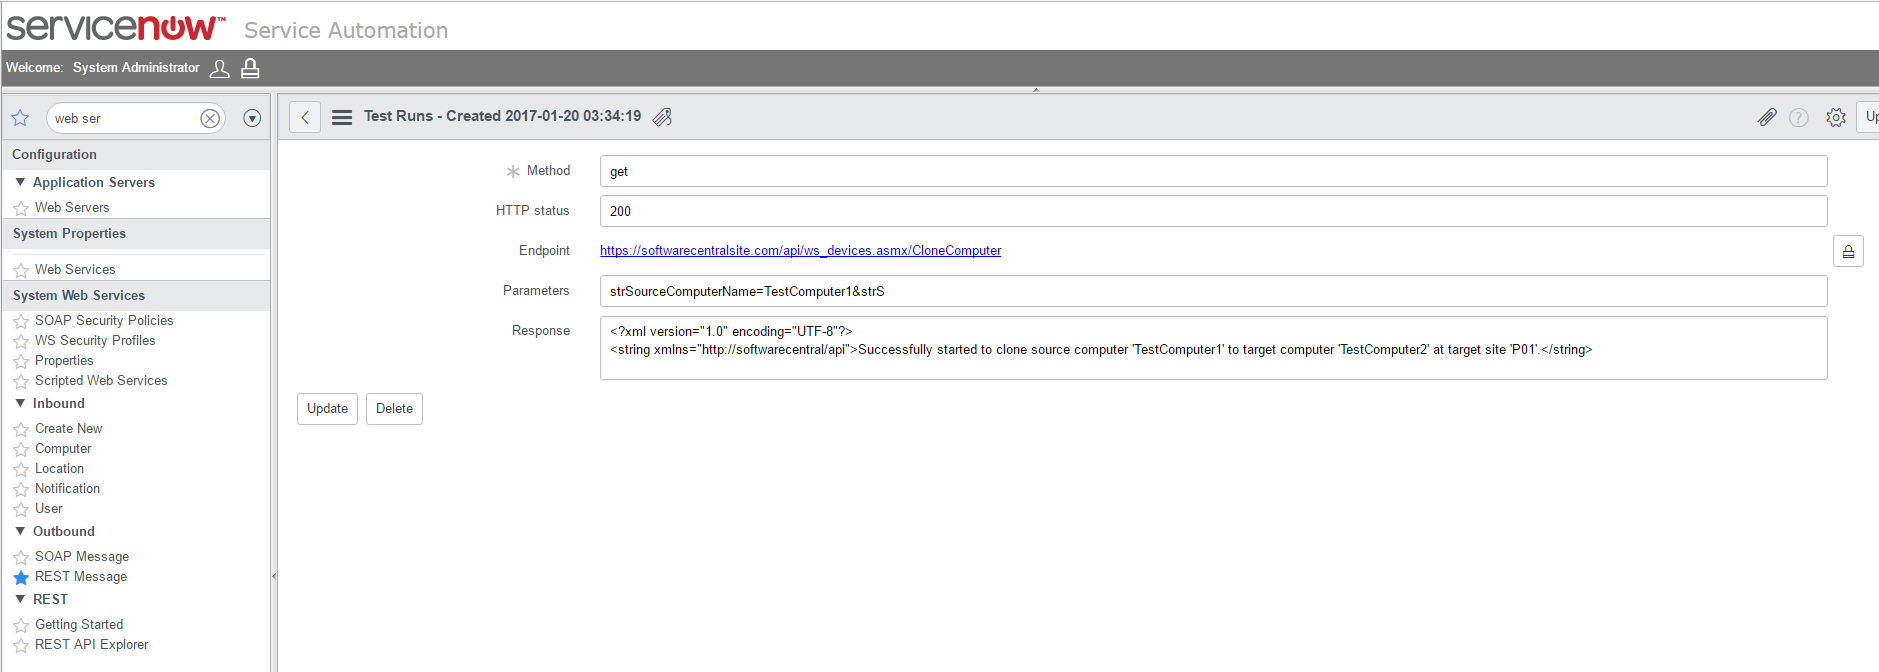Viewport: 1879px width, 672px height.
Task: Open Scripted Web Services module
Action: 101,380
